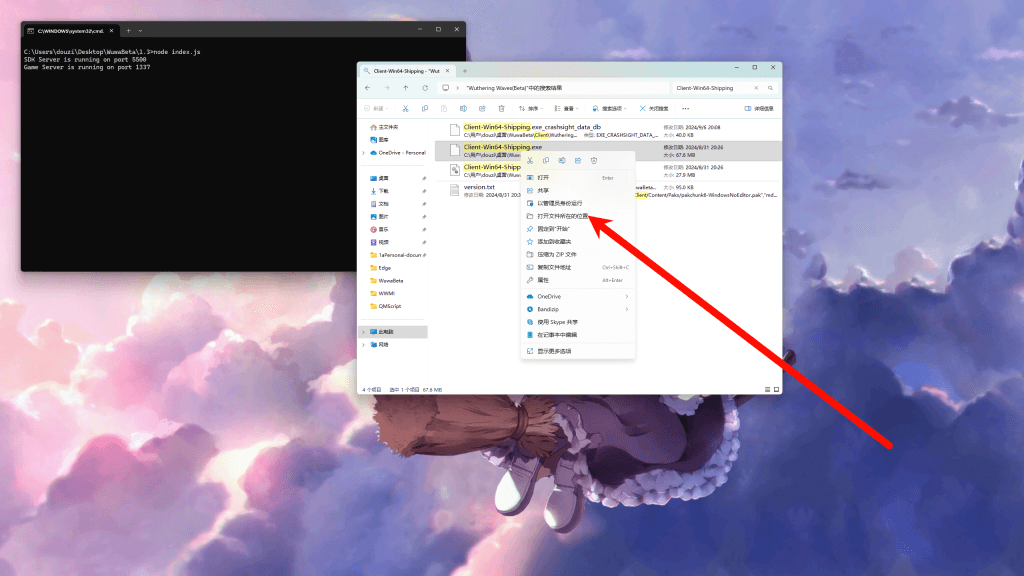Click the refresh icon in Explorer navigation bar

423,88
